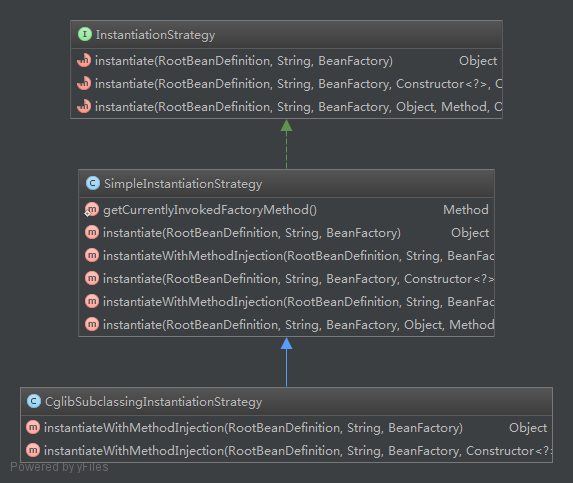
Task: Select Cglib instantiateWithMethodInjection with Constructor<?> text
Action: (x=297, y=450)
